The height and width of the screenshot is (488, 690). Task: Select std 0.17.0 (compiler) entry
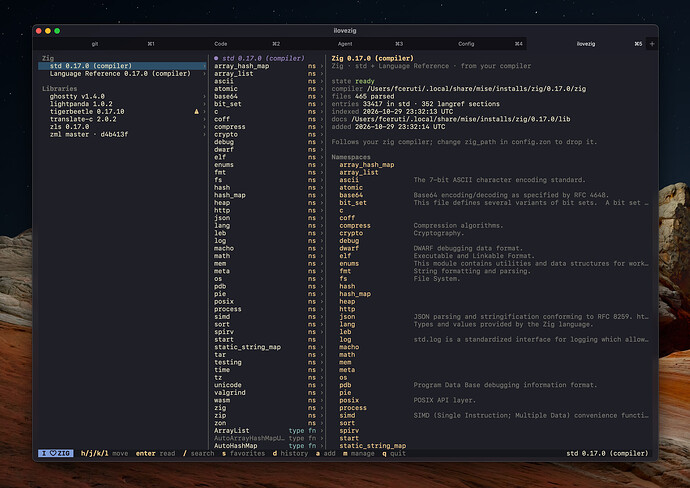click(x=122, y=66)
